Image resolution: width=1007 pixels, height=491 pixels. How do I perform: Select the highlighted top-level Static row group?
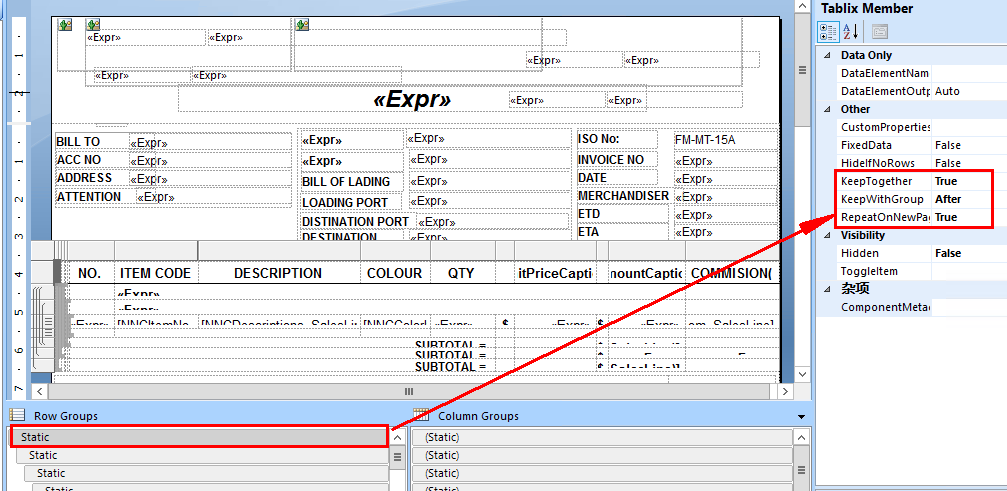pyautogui.click(x=199, y=437)
